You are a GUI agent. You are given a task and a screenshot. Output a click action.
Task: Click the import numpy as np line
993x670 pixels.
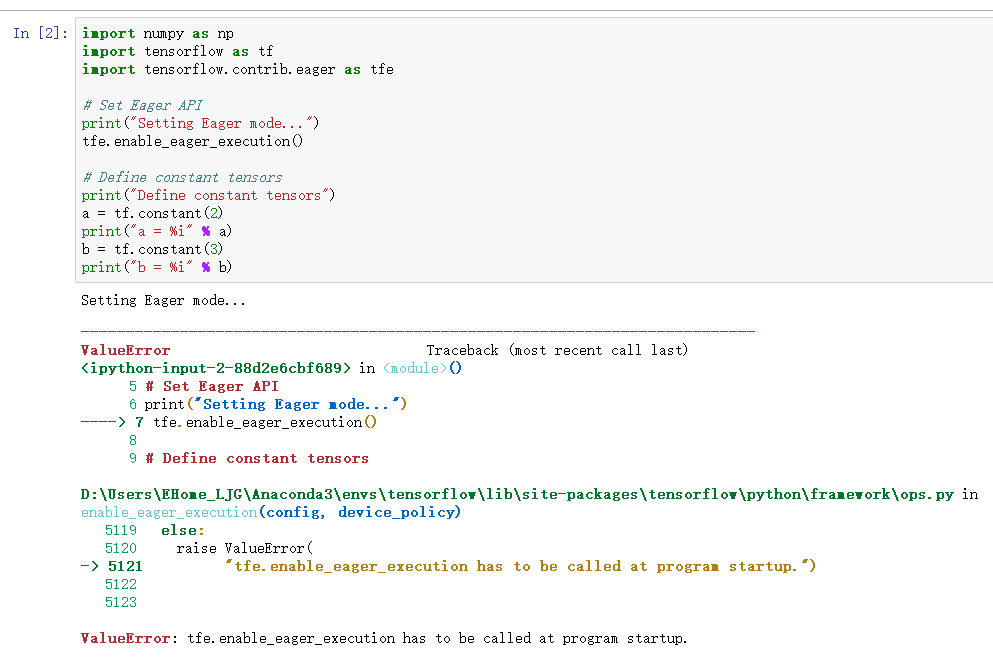coord(158,34)
